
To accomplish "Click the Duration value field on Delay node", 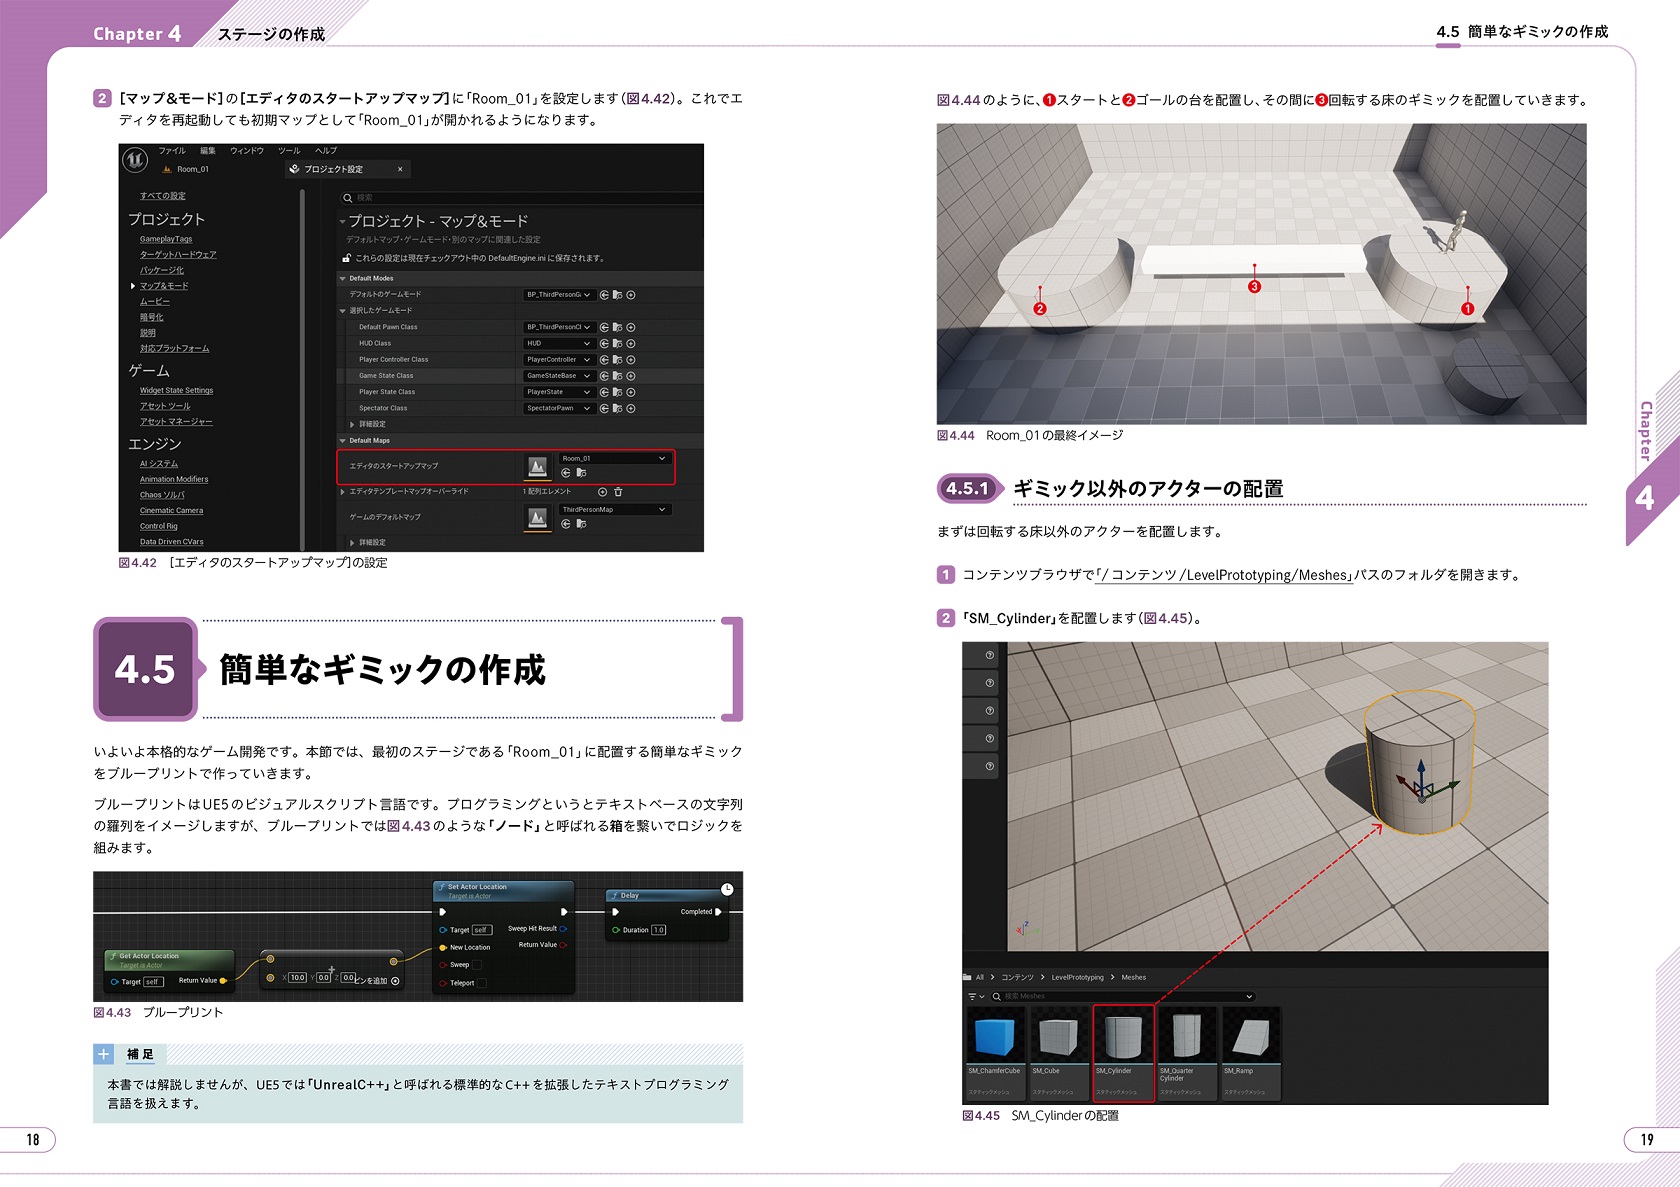I will (659, 930).
